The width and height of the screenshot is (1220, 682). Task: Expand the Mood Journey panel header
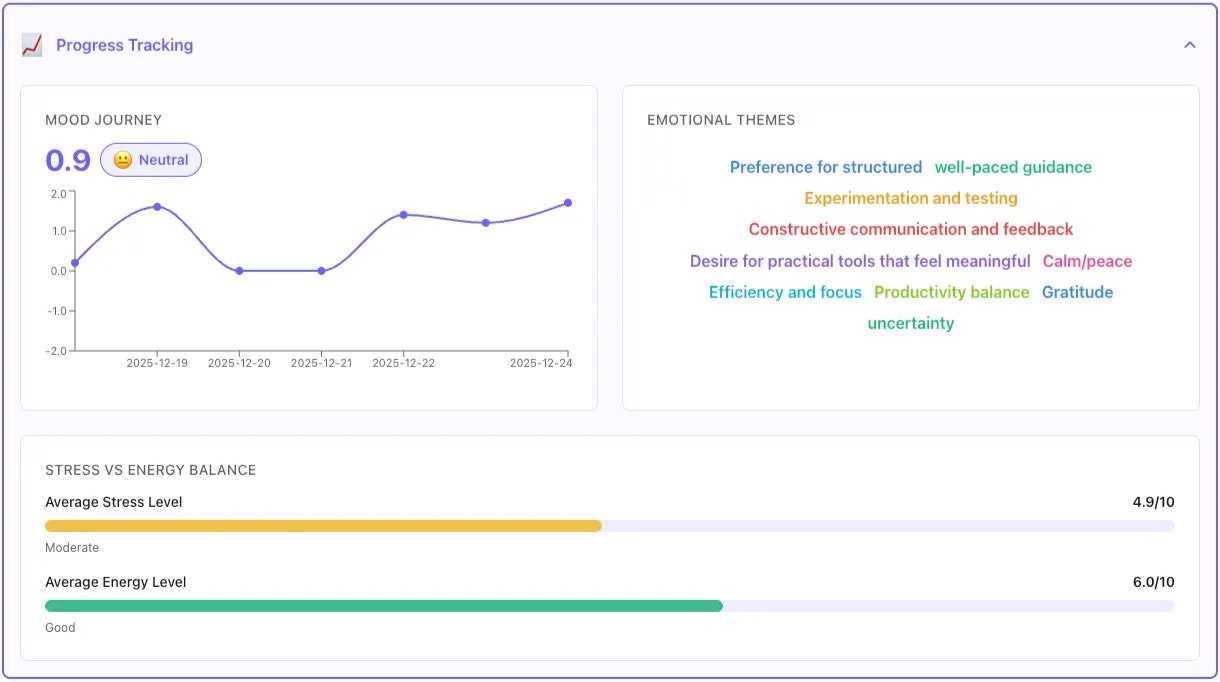(x=103, y=119)
